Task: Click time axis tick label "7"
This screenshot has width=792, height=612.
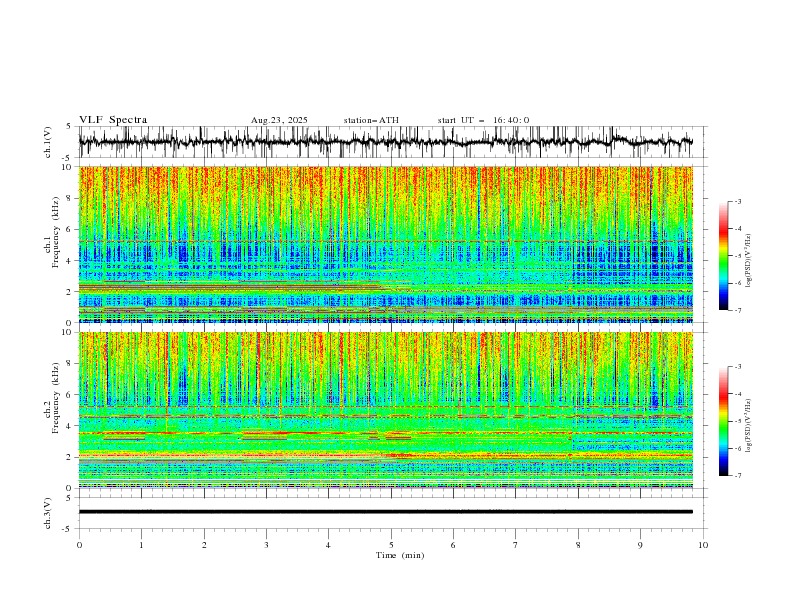Action: click(x=516, y=545)
